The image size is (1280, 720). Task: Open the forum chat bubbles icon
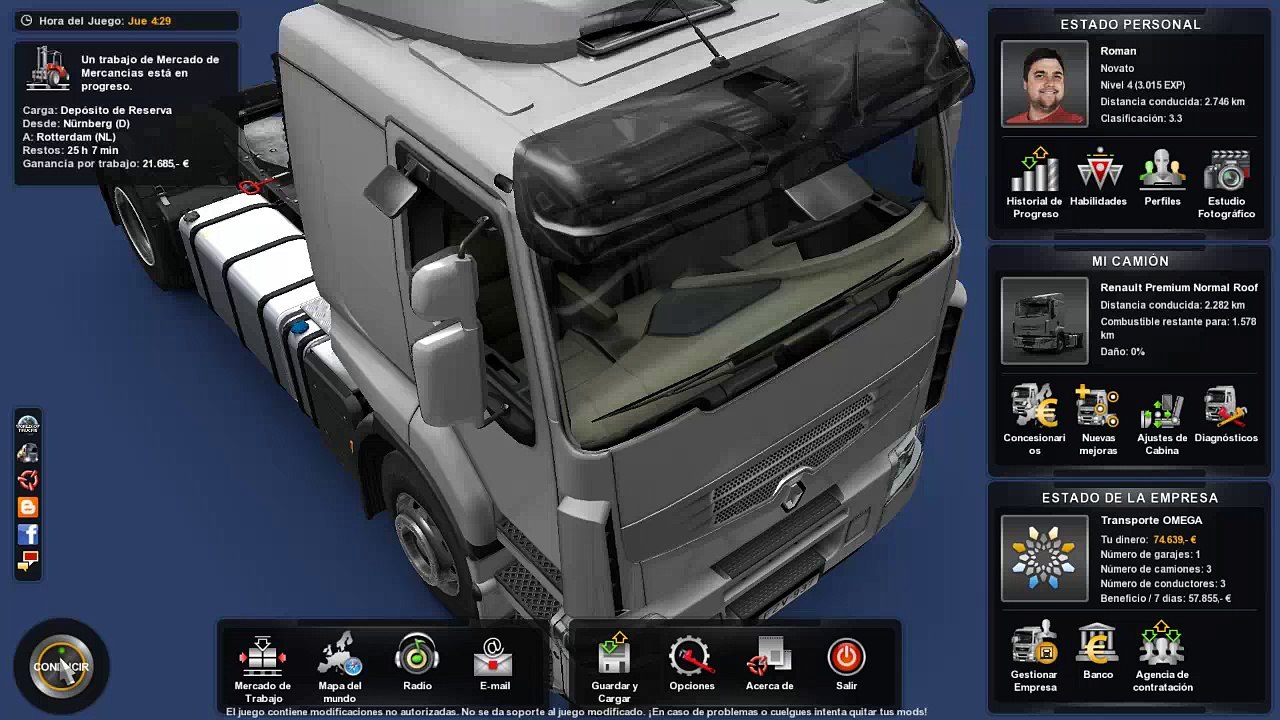[x=28, y=561]
